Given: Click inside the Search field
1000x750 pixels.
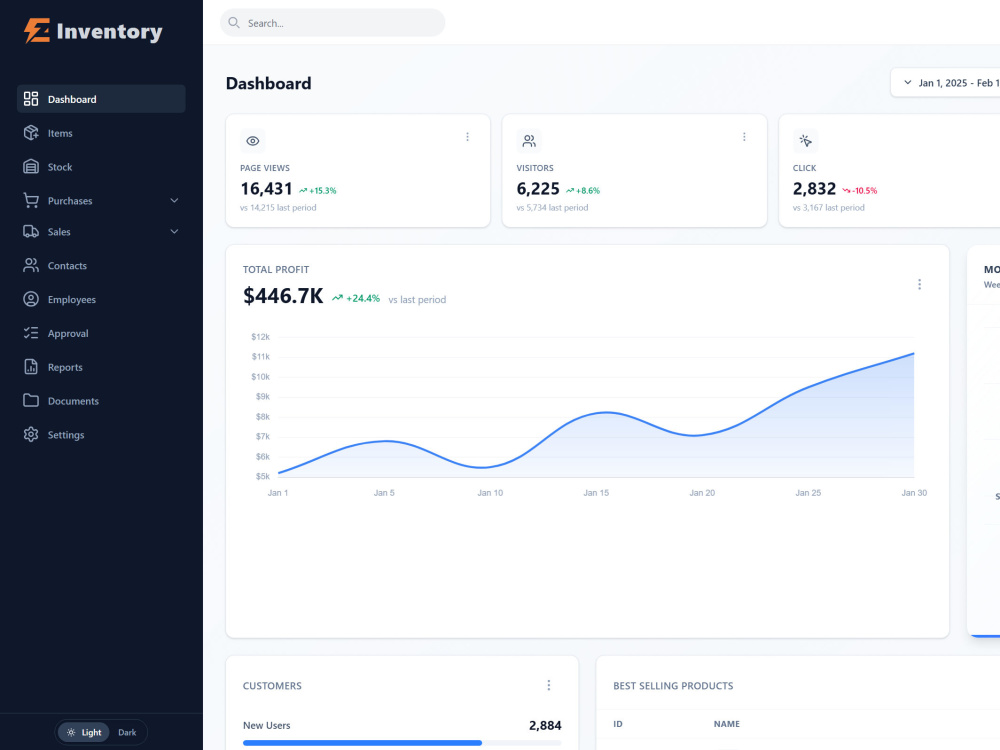Looking at the screenshot, I should pos(332,23).
